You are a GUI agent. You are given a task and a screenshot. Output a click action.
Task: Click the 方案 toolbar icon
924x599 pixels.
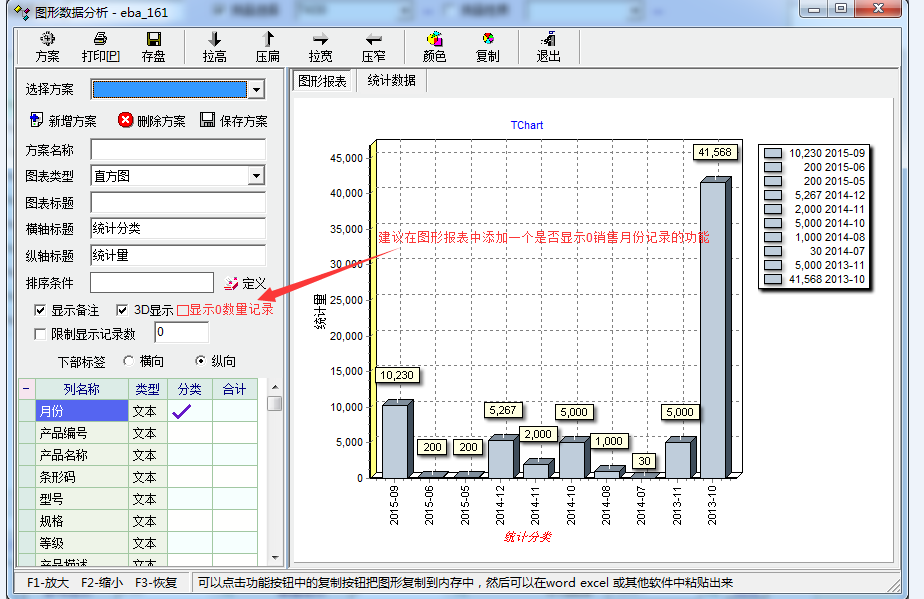[x=47, y=46]
